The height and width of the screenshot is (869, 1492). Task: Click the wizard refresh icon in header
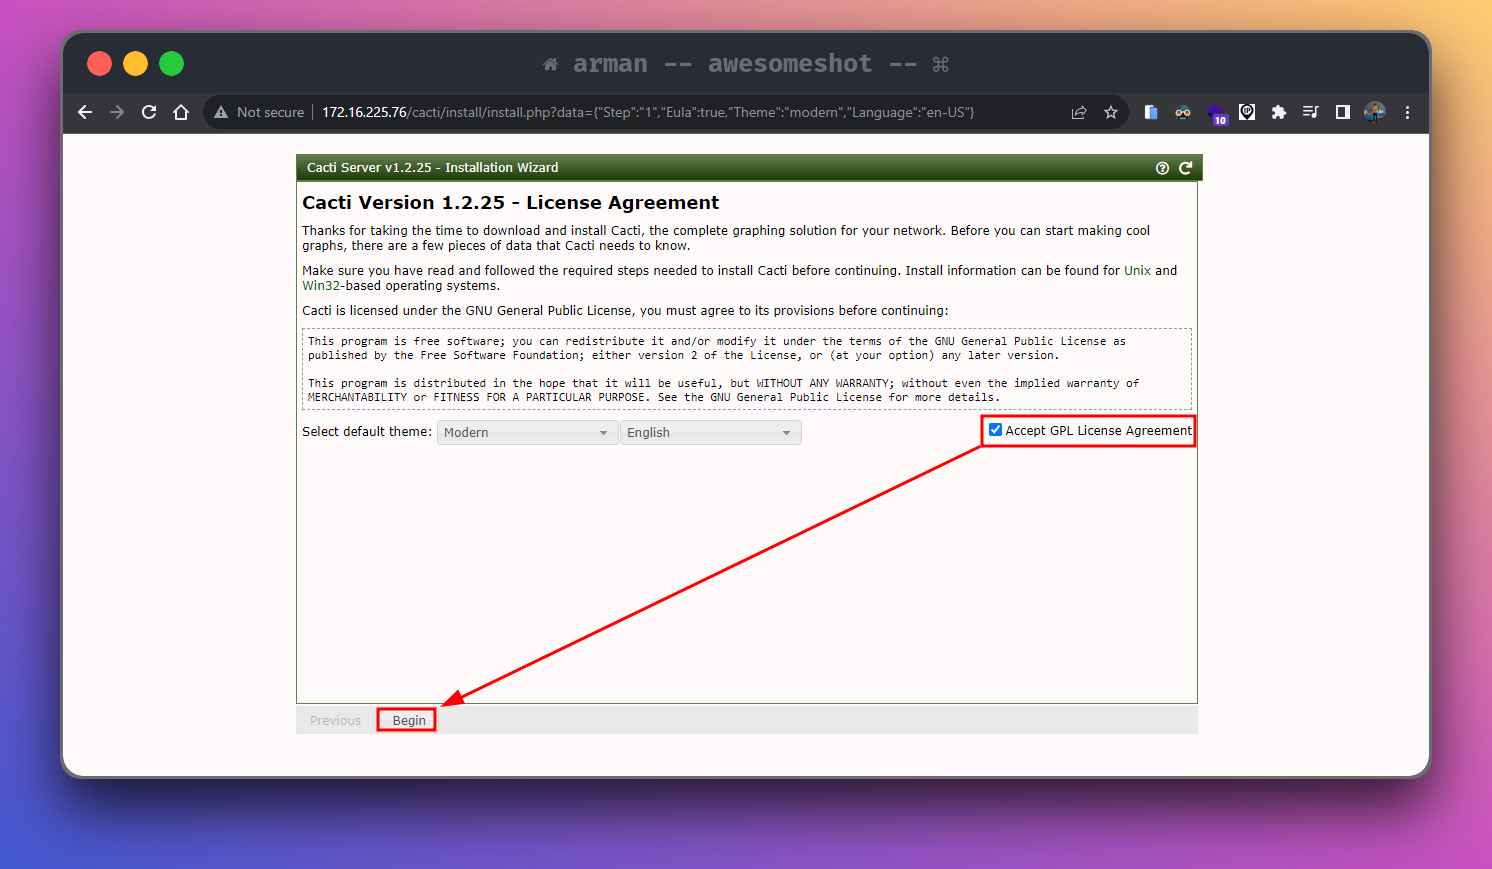(1185, 168)
